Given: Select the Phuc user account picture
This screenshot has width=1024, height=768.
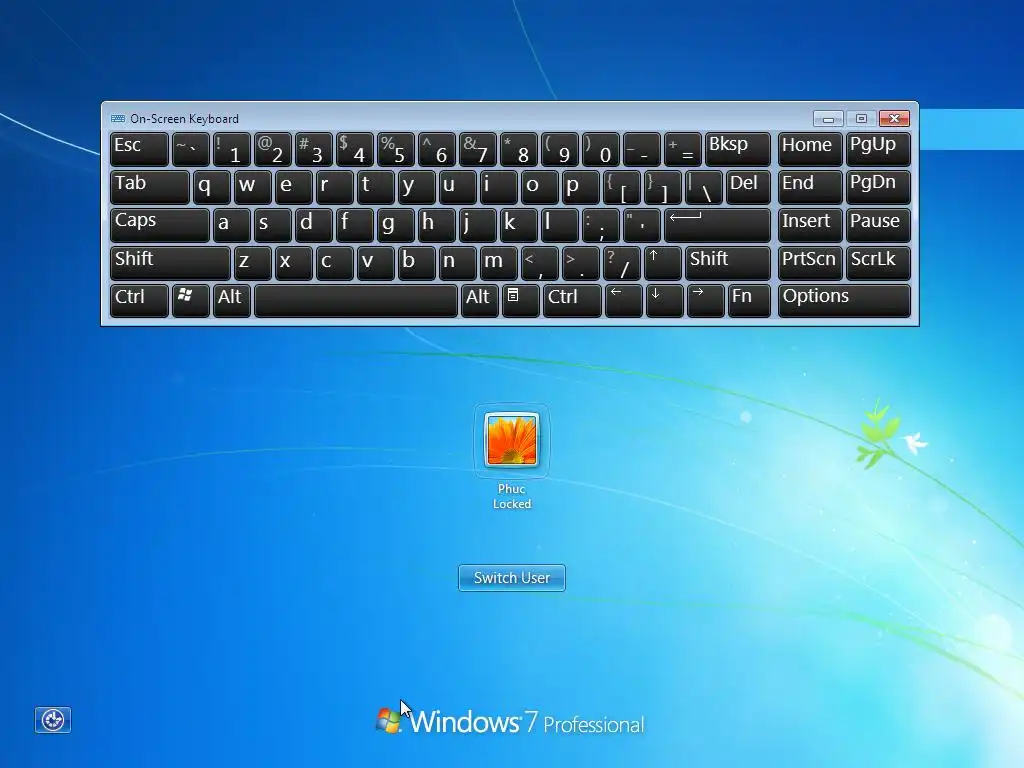Looking at the screenshot, I should click(x=511, y=440).
